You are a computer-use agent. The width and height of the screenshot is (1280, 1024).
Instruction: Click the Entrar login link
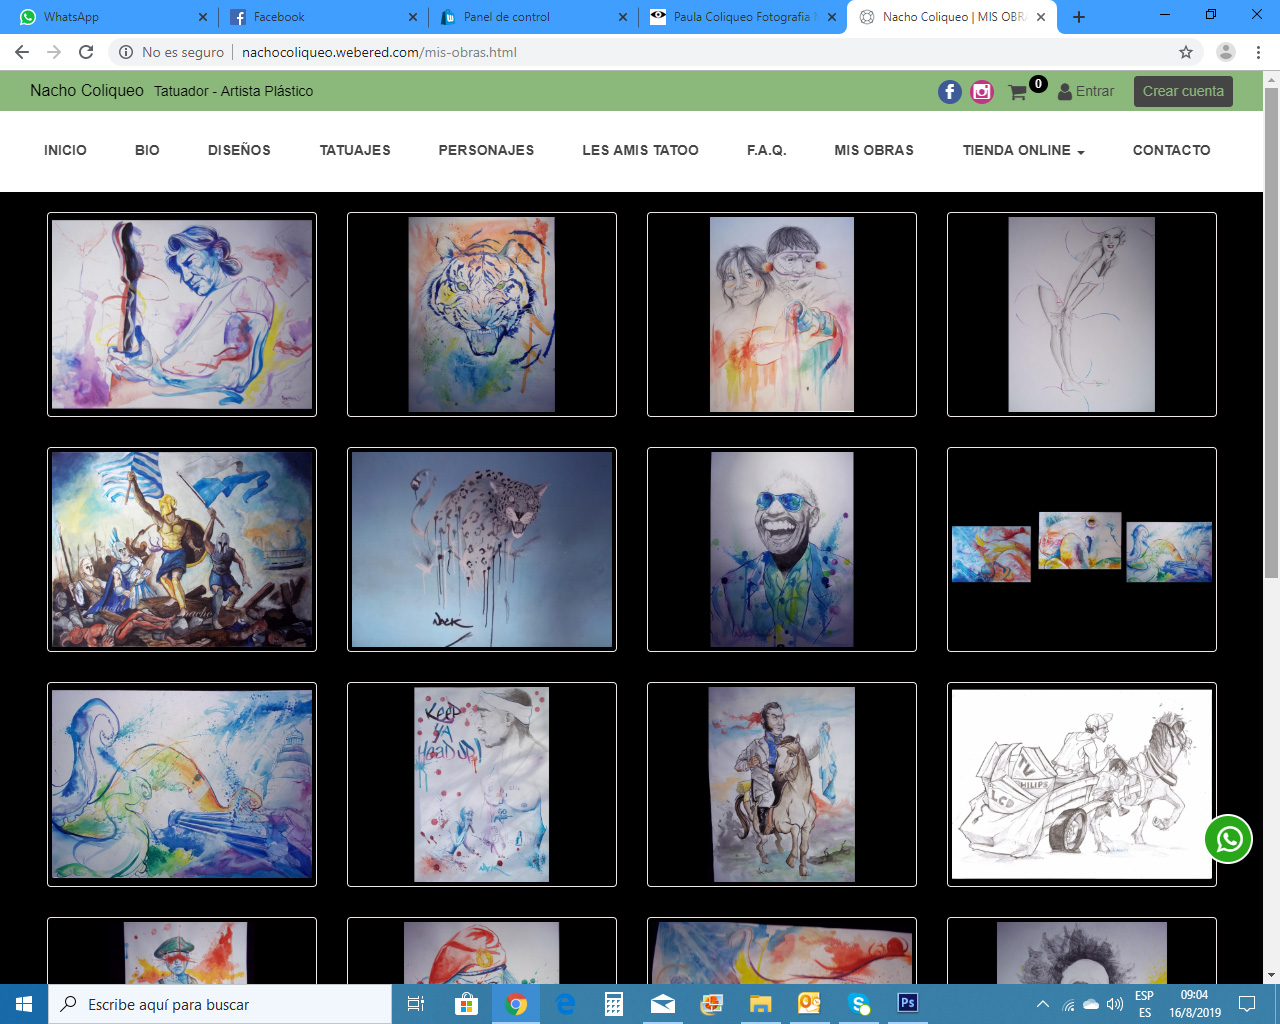click(1086, 91)
